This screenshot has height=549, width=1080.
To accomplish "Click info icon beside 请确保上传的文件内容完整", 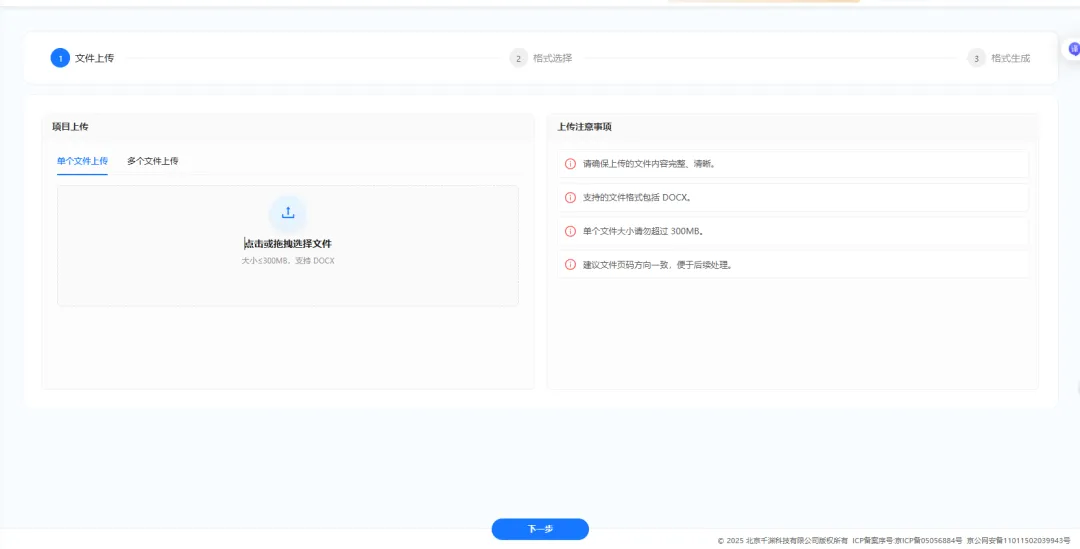I will [x=570, y=164].
